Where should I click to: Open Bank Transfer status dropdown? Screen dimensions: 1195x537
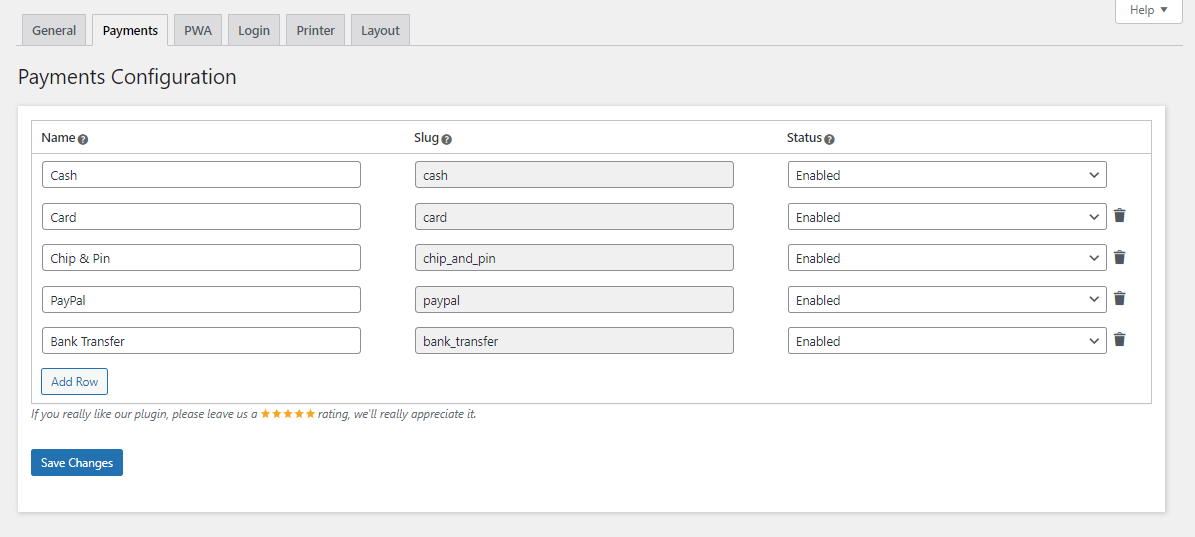946,341
